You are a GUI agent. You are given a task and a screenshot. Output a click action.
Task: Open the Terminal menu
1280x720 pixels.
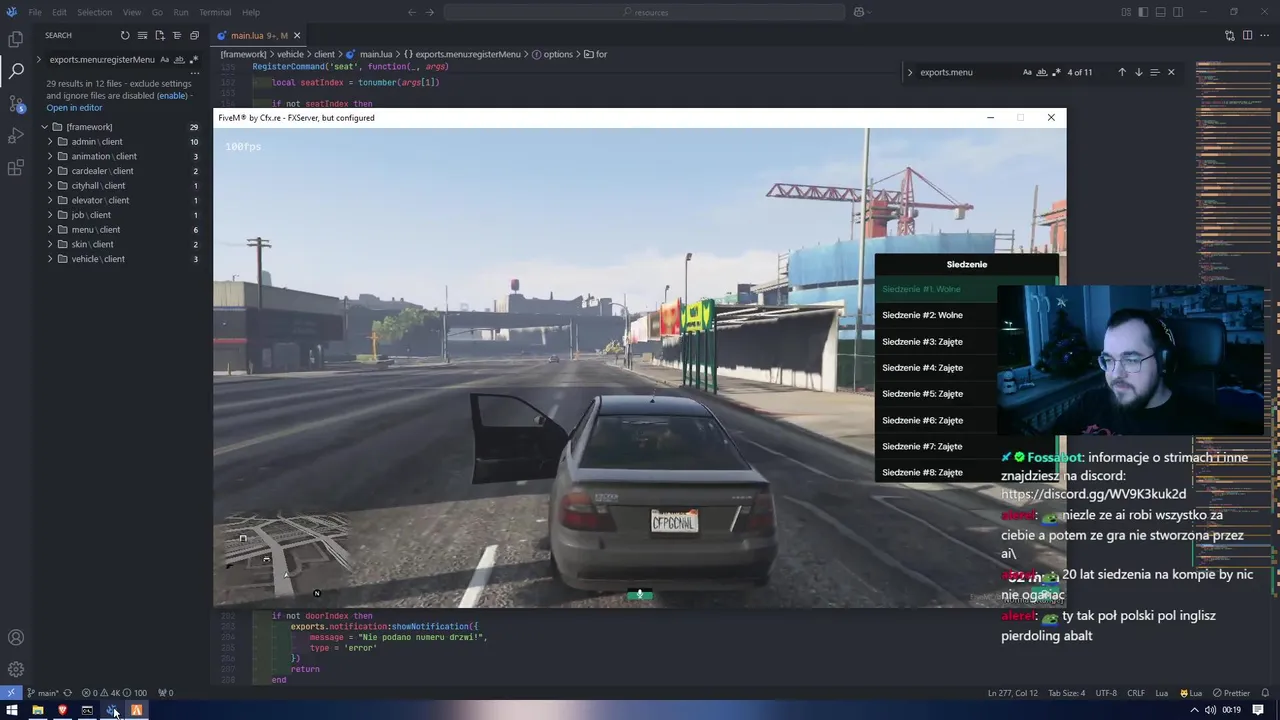point(215,12)
